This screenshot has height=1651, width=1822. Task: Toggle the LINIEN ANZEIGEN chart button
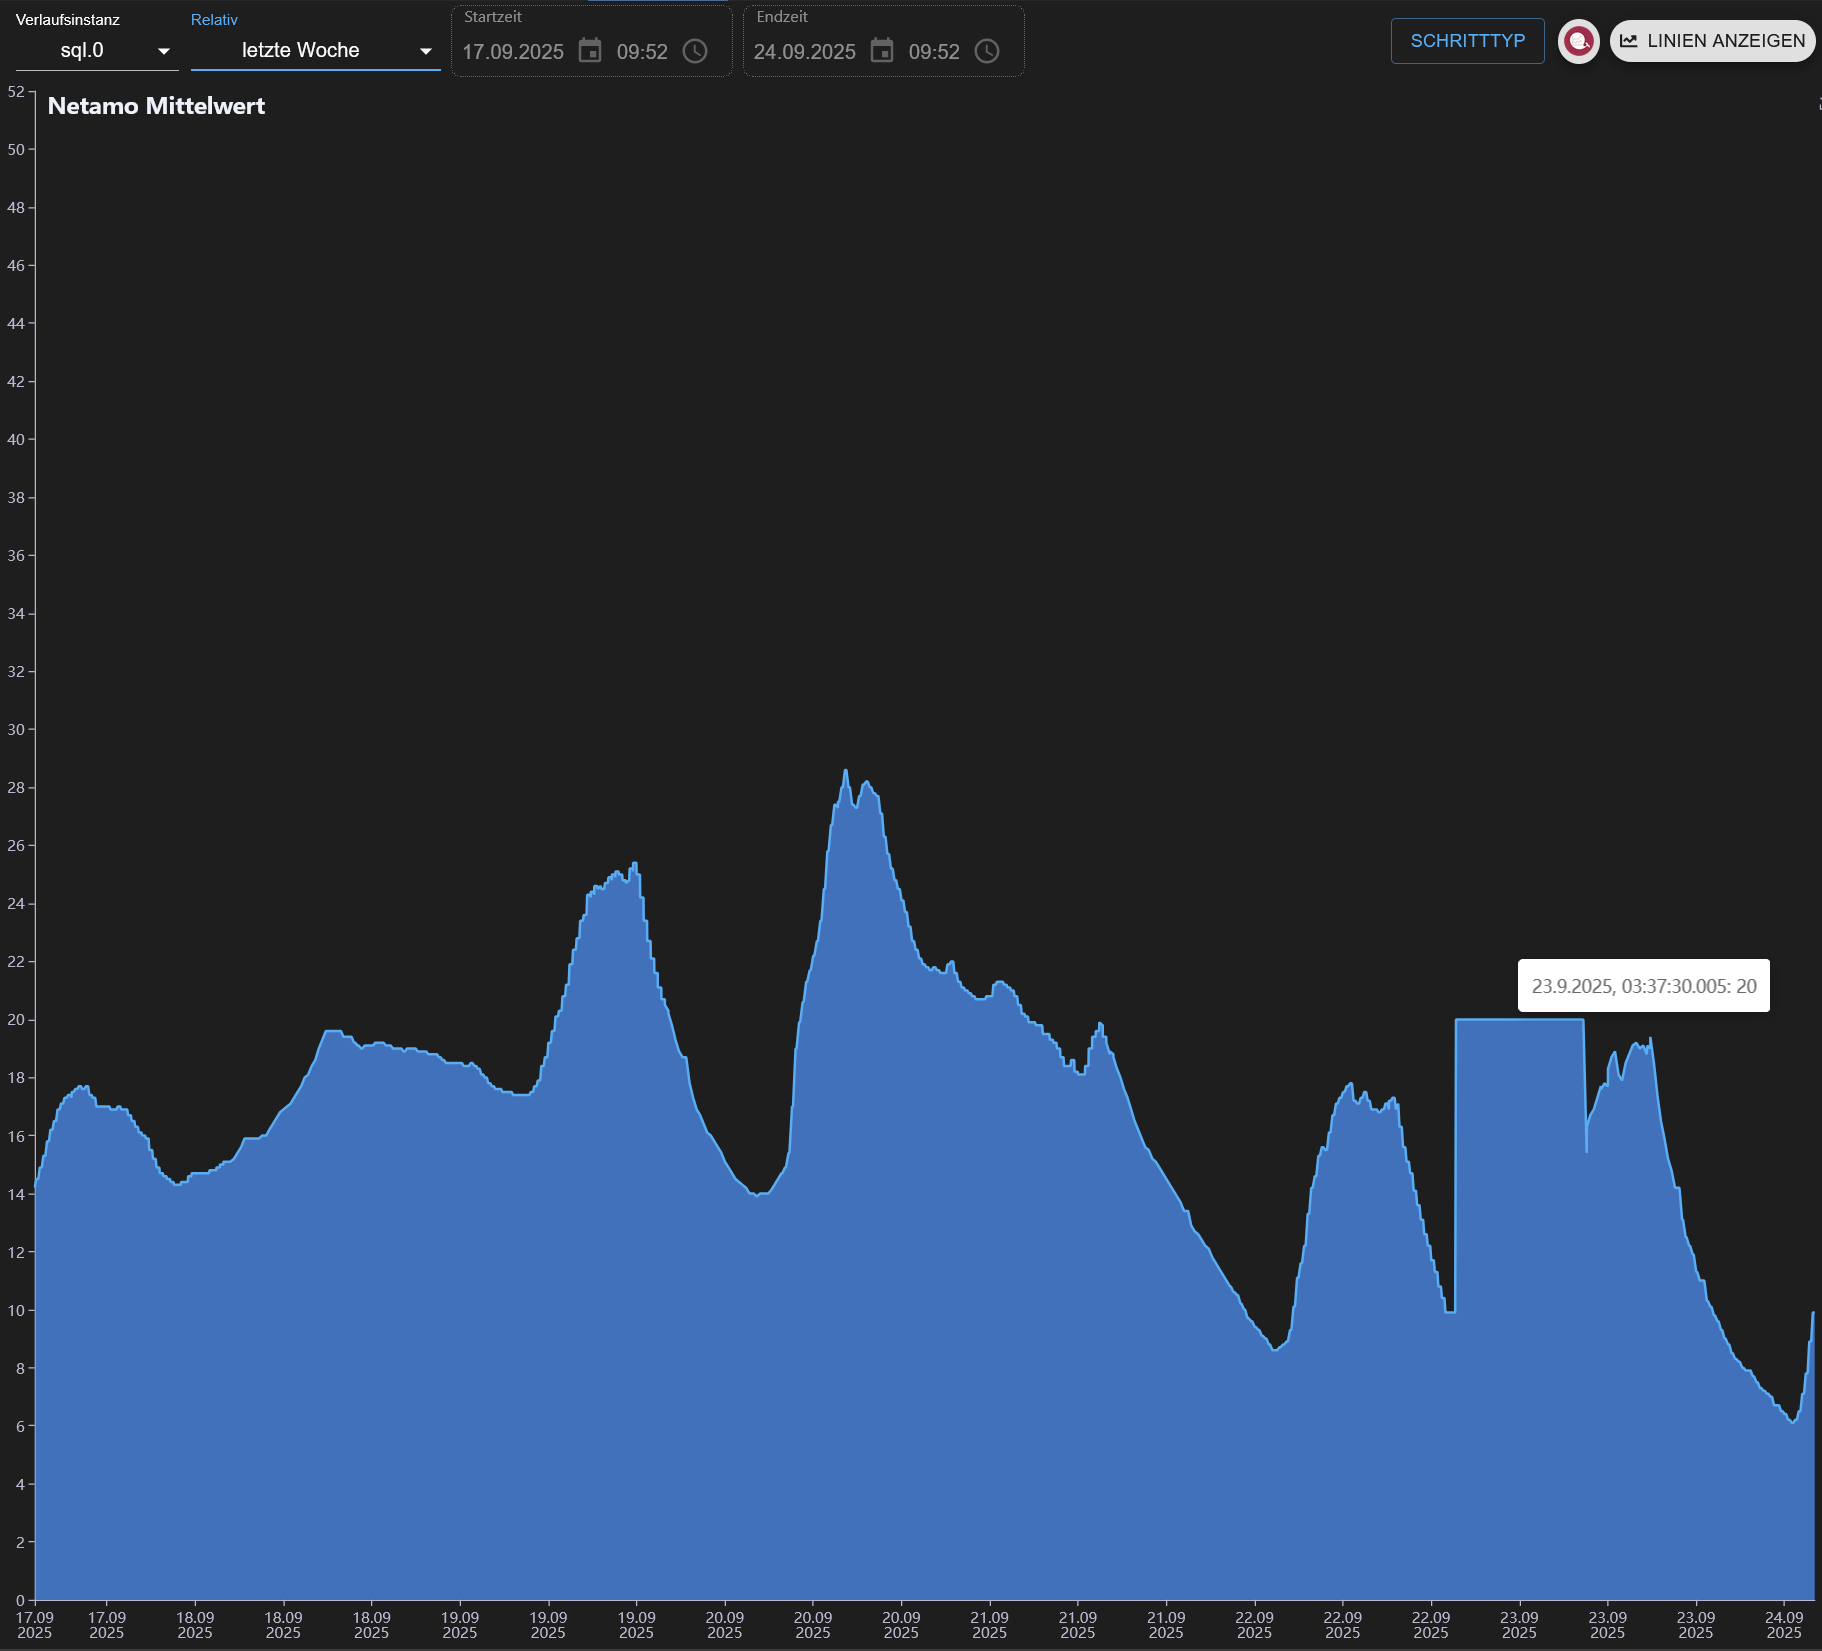tap(1712, 41)
